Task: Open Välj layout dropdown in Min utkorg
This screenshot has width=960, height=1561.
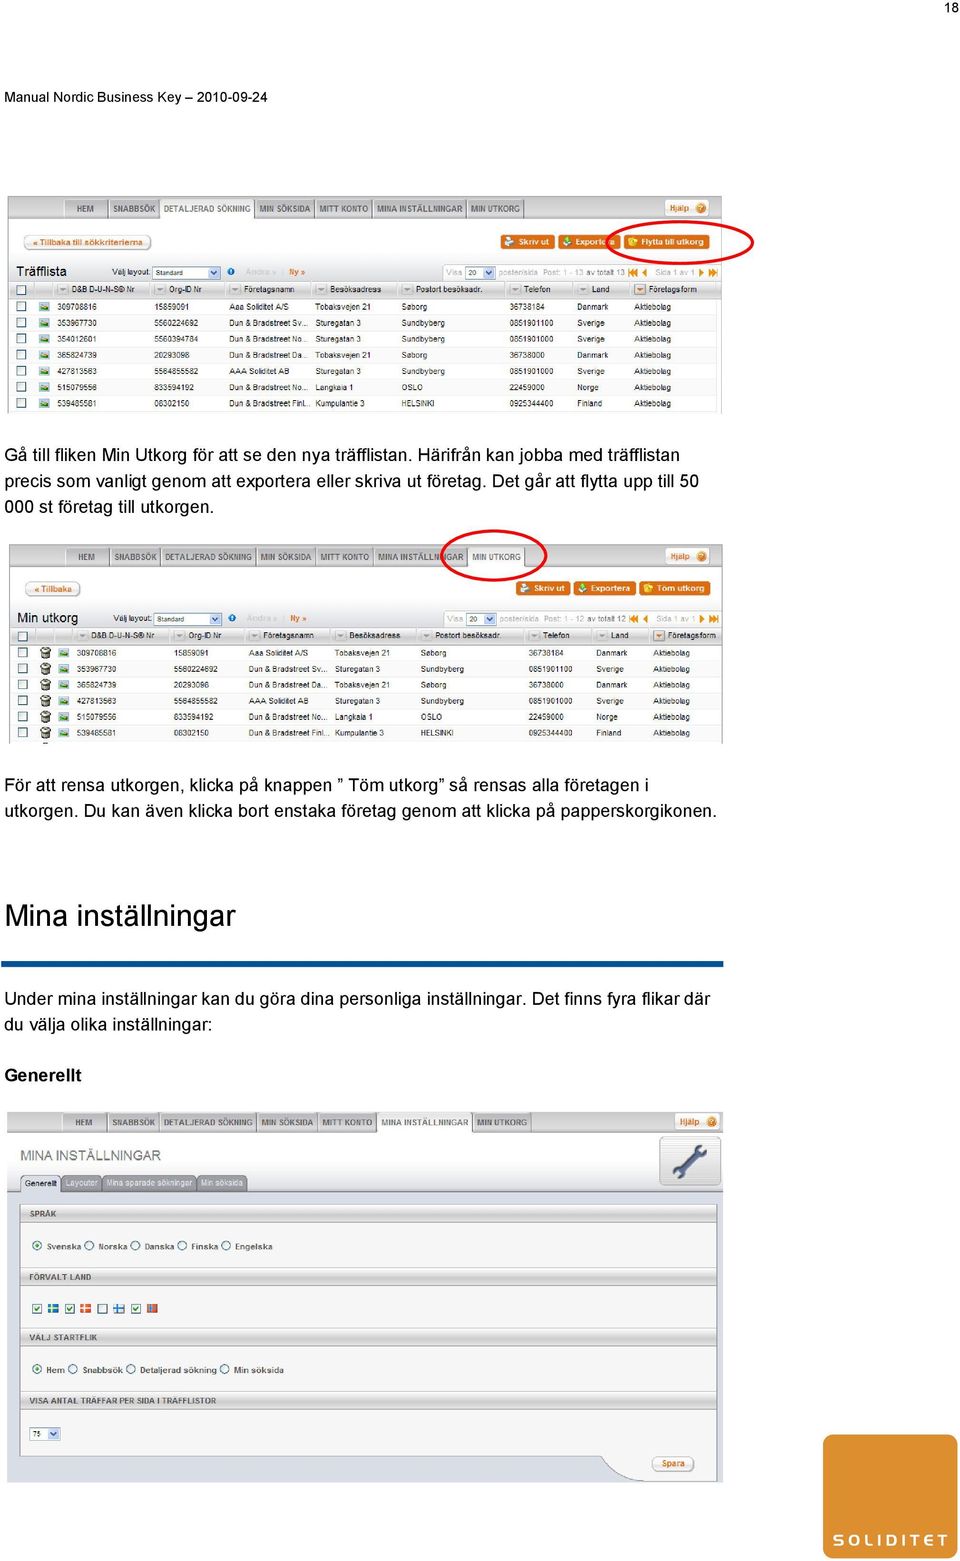Action: pos(188,618)
